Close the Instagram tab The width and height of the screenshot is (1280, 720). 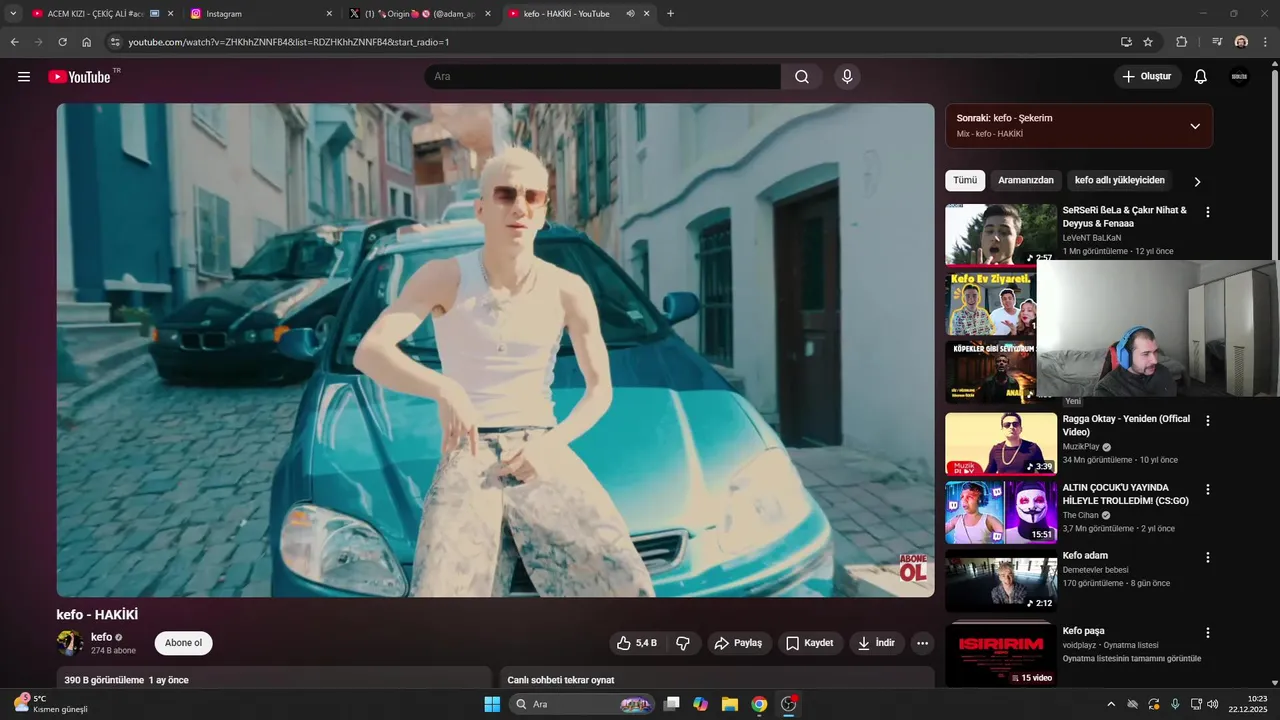(329, 14)
